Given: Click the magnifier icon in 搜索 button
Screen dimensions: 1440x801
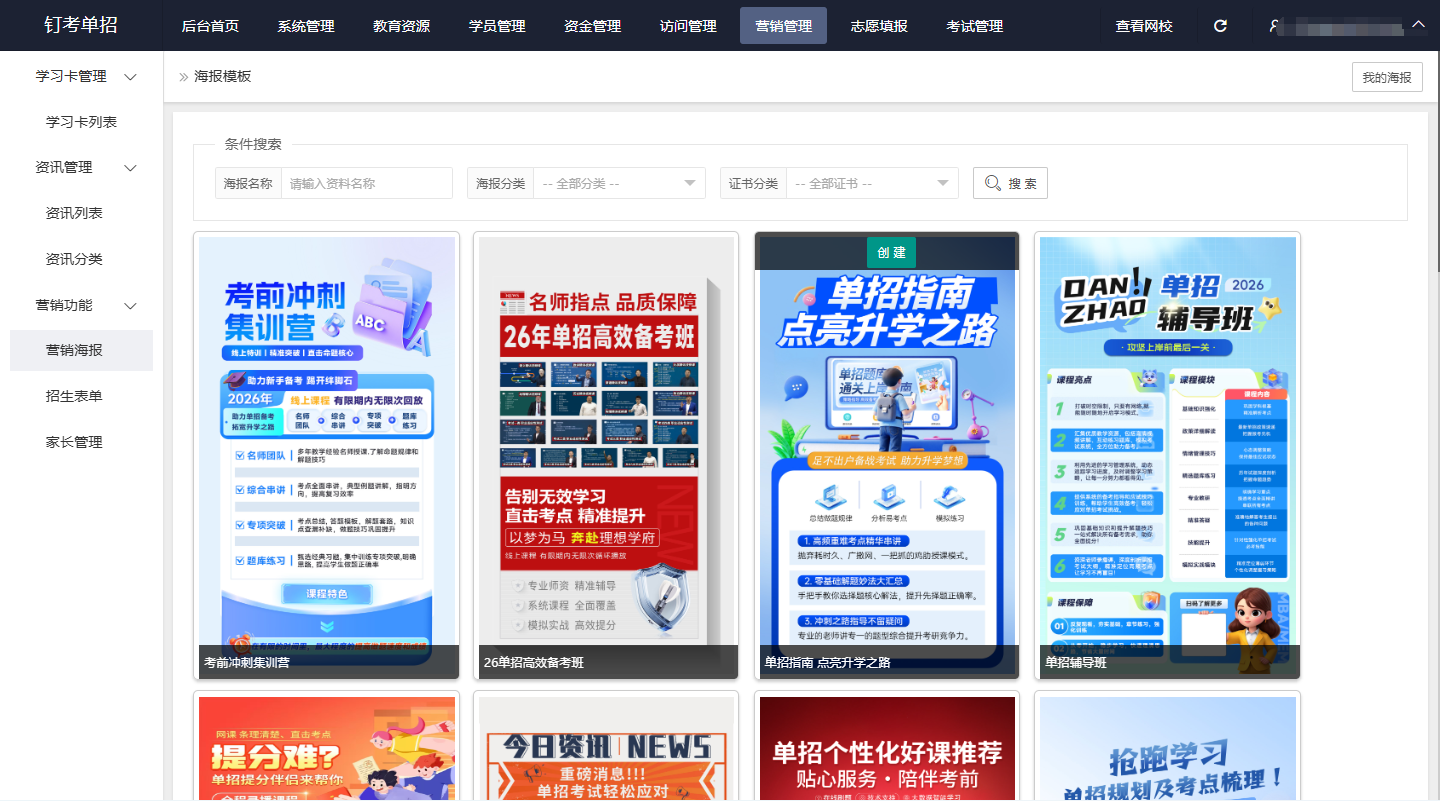Looking at the screenshot, I should pyautogui.click(x=992, y=183).
